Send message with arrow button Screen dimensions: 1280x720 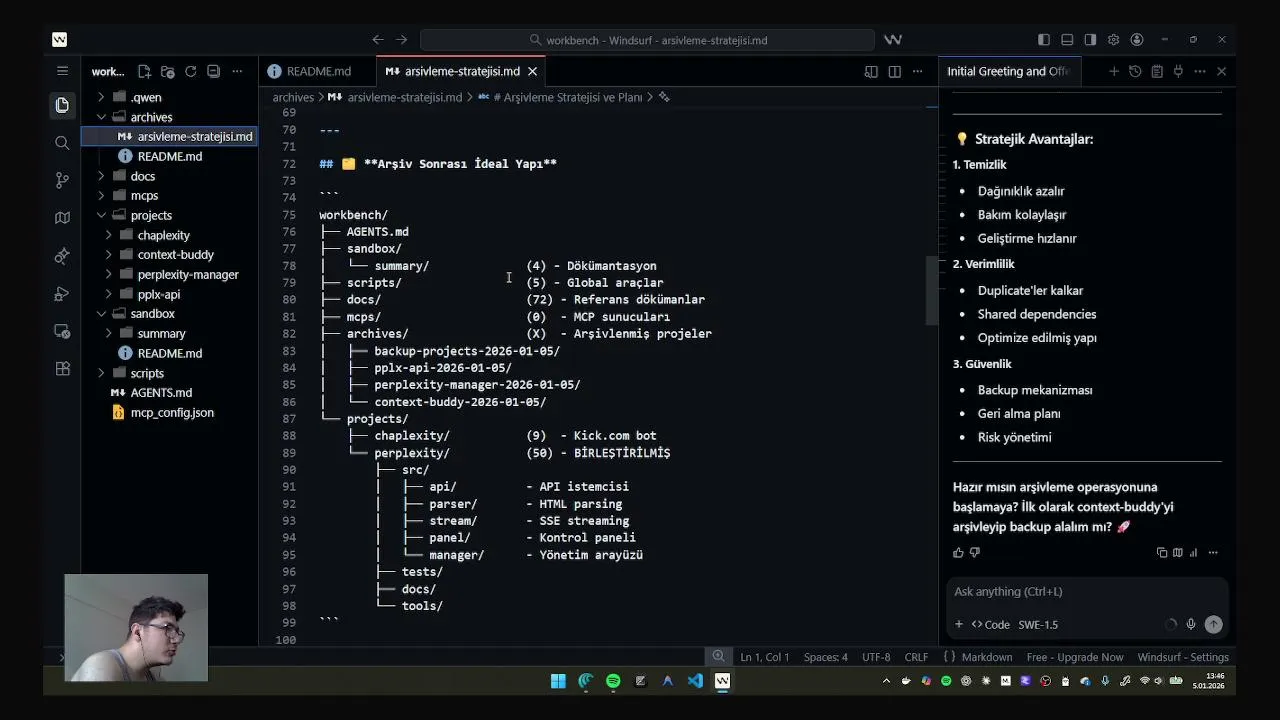[x=1213, y=624]
